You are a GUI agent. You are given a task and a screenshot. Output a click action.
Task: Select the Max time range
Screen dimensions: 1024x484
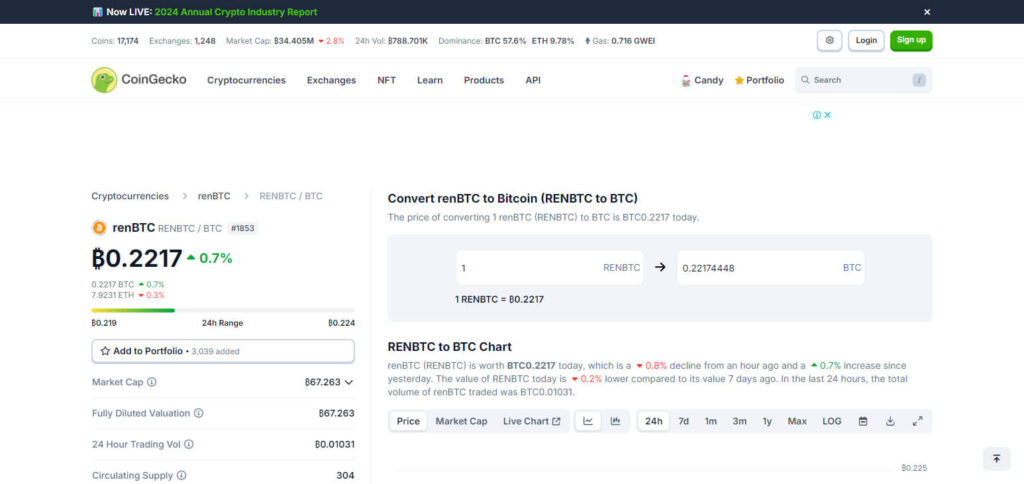(x=797, y=421)
